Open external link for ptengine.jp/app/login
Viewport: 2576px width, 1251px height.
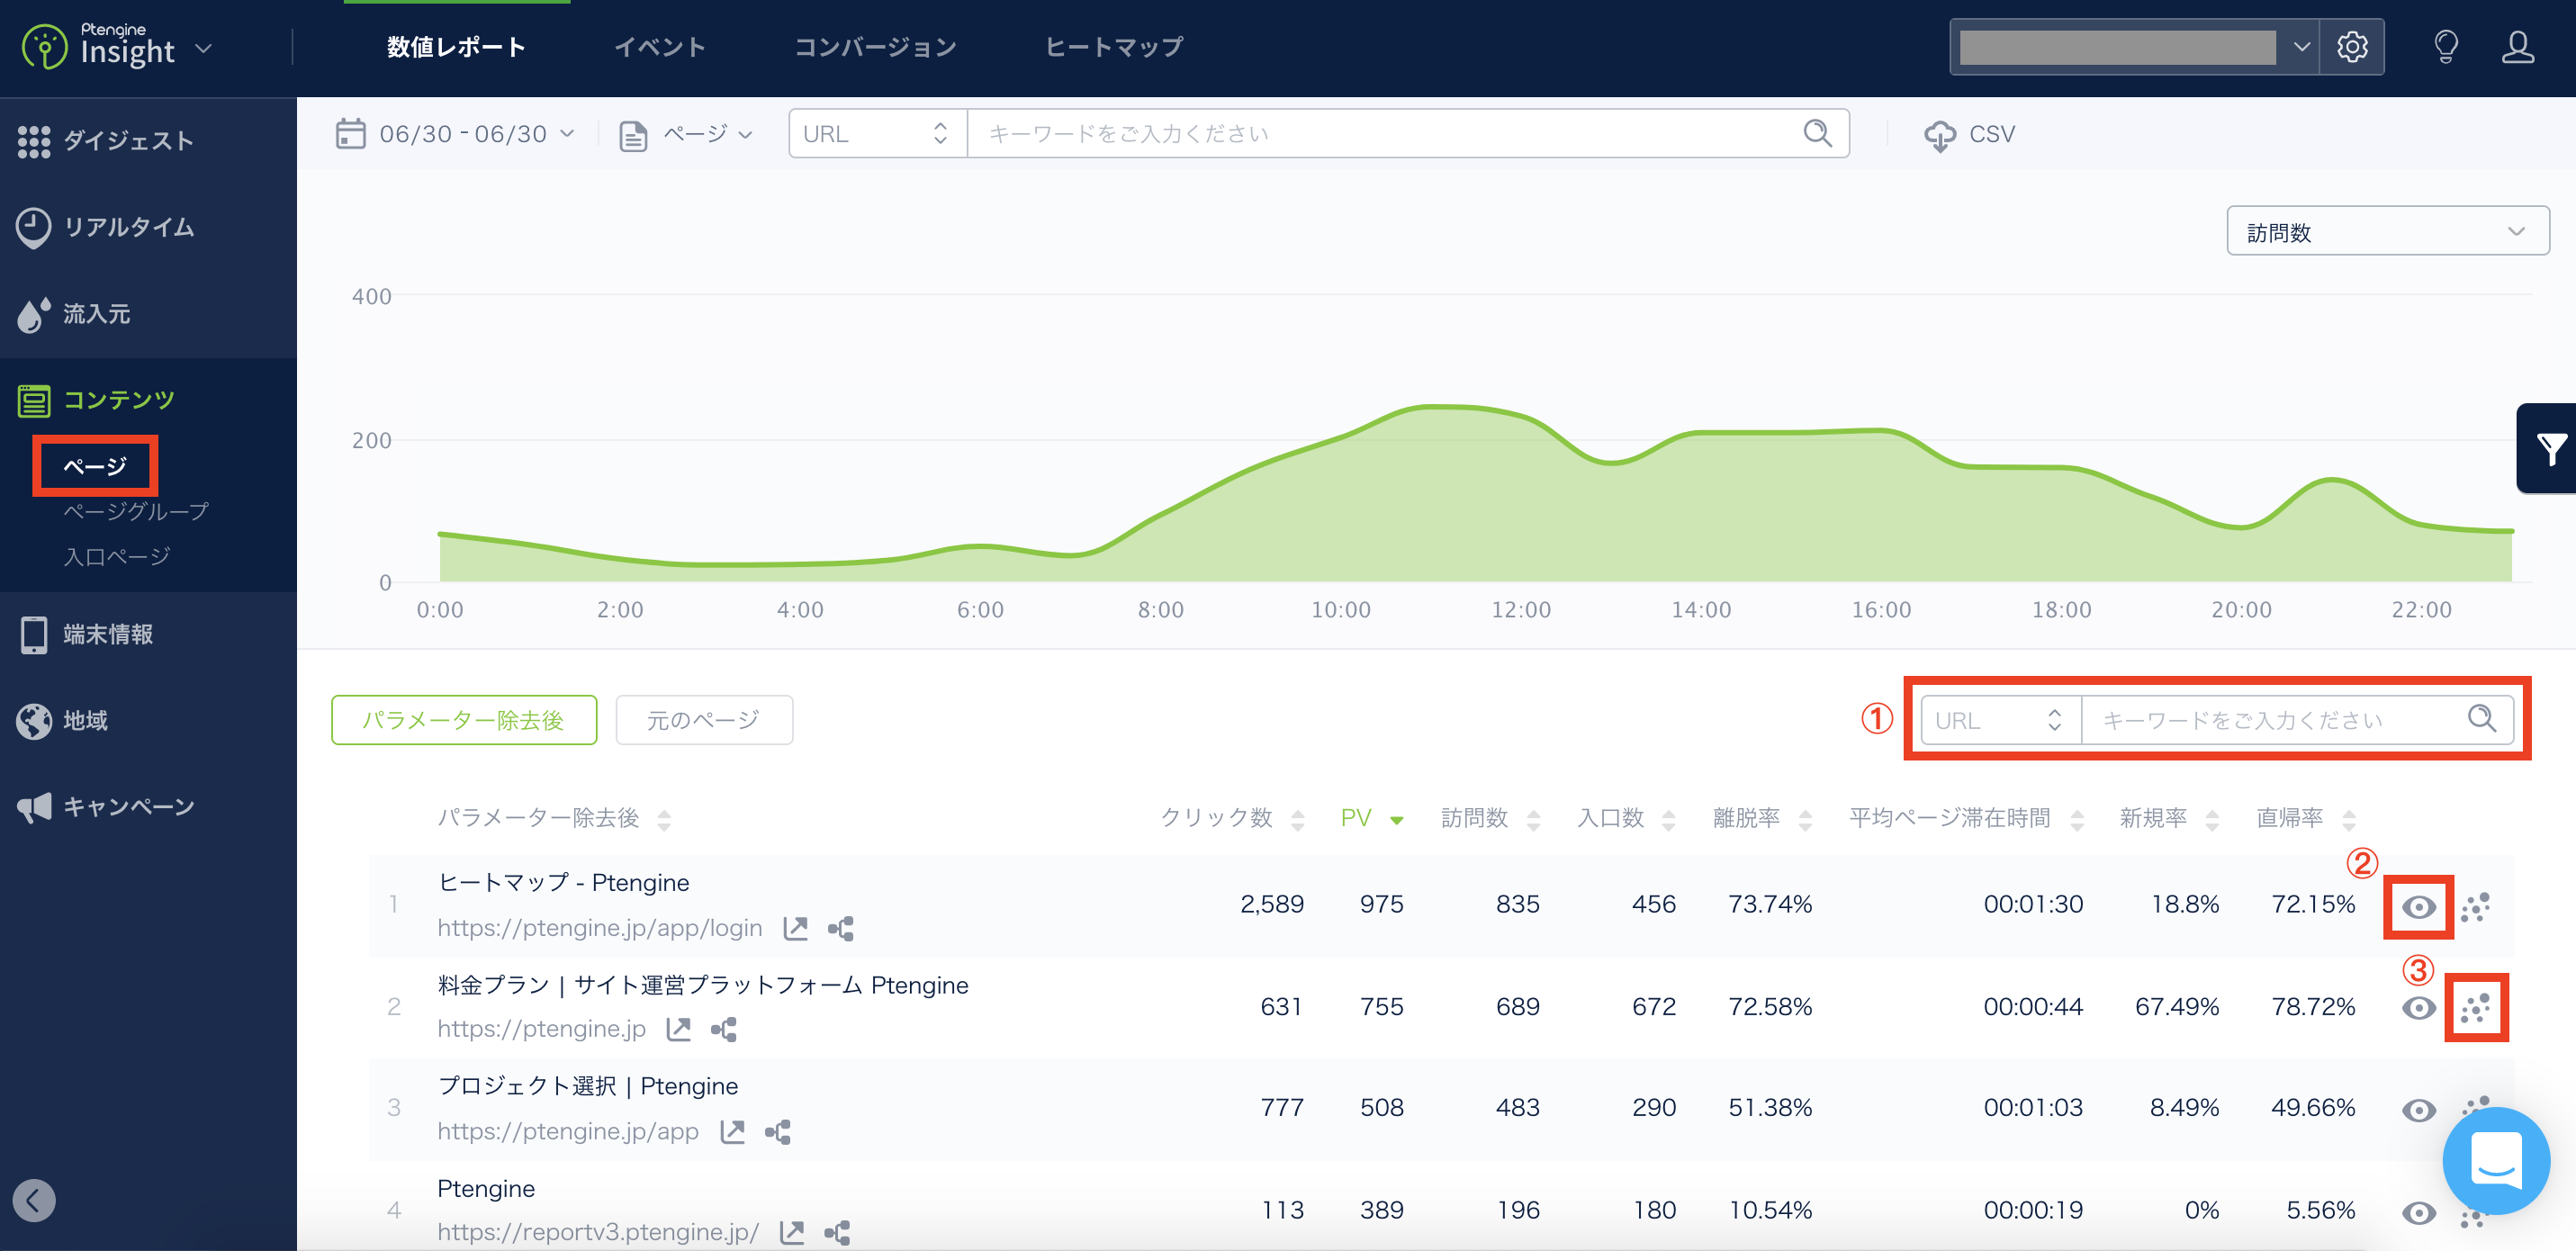pos(795,928)
